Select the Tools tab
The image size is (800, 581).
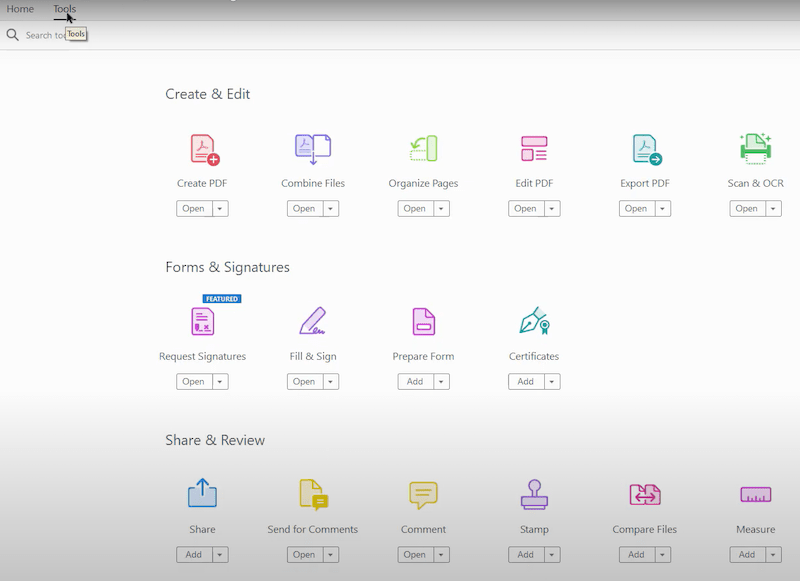pyautogui.click(x=64, y=9)
